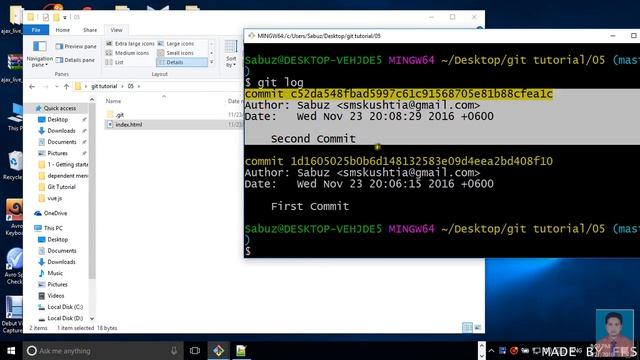Sort files by the Name column
The image size is (640, 360).
pos(113,101)
